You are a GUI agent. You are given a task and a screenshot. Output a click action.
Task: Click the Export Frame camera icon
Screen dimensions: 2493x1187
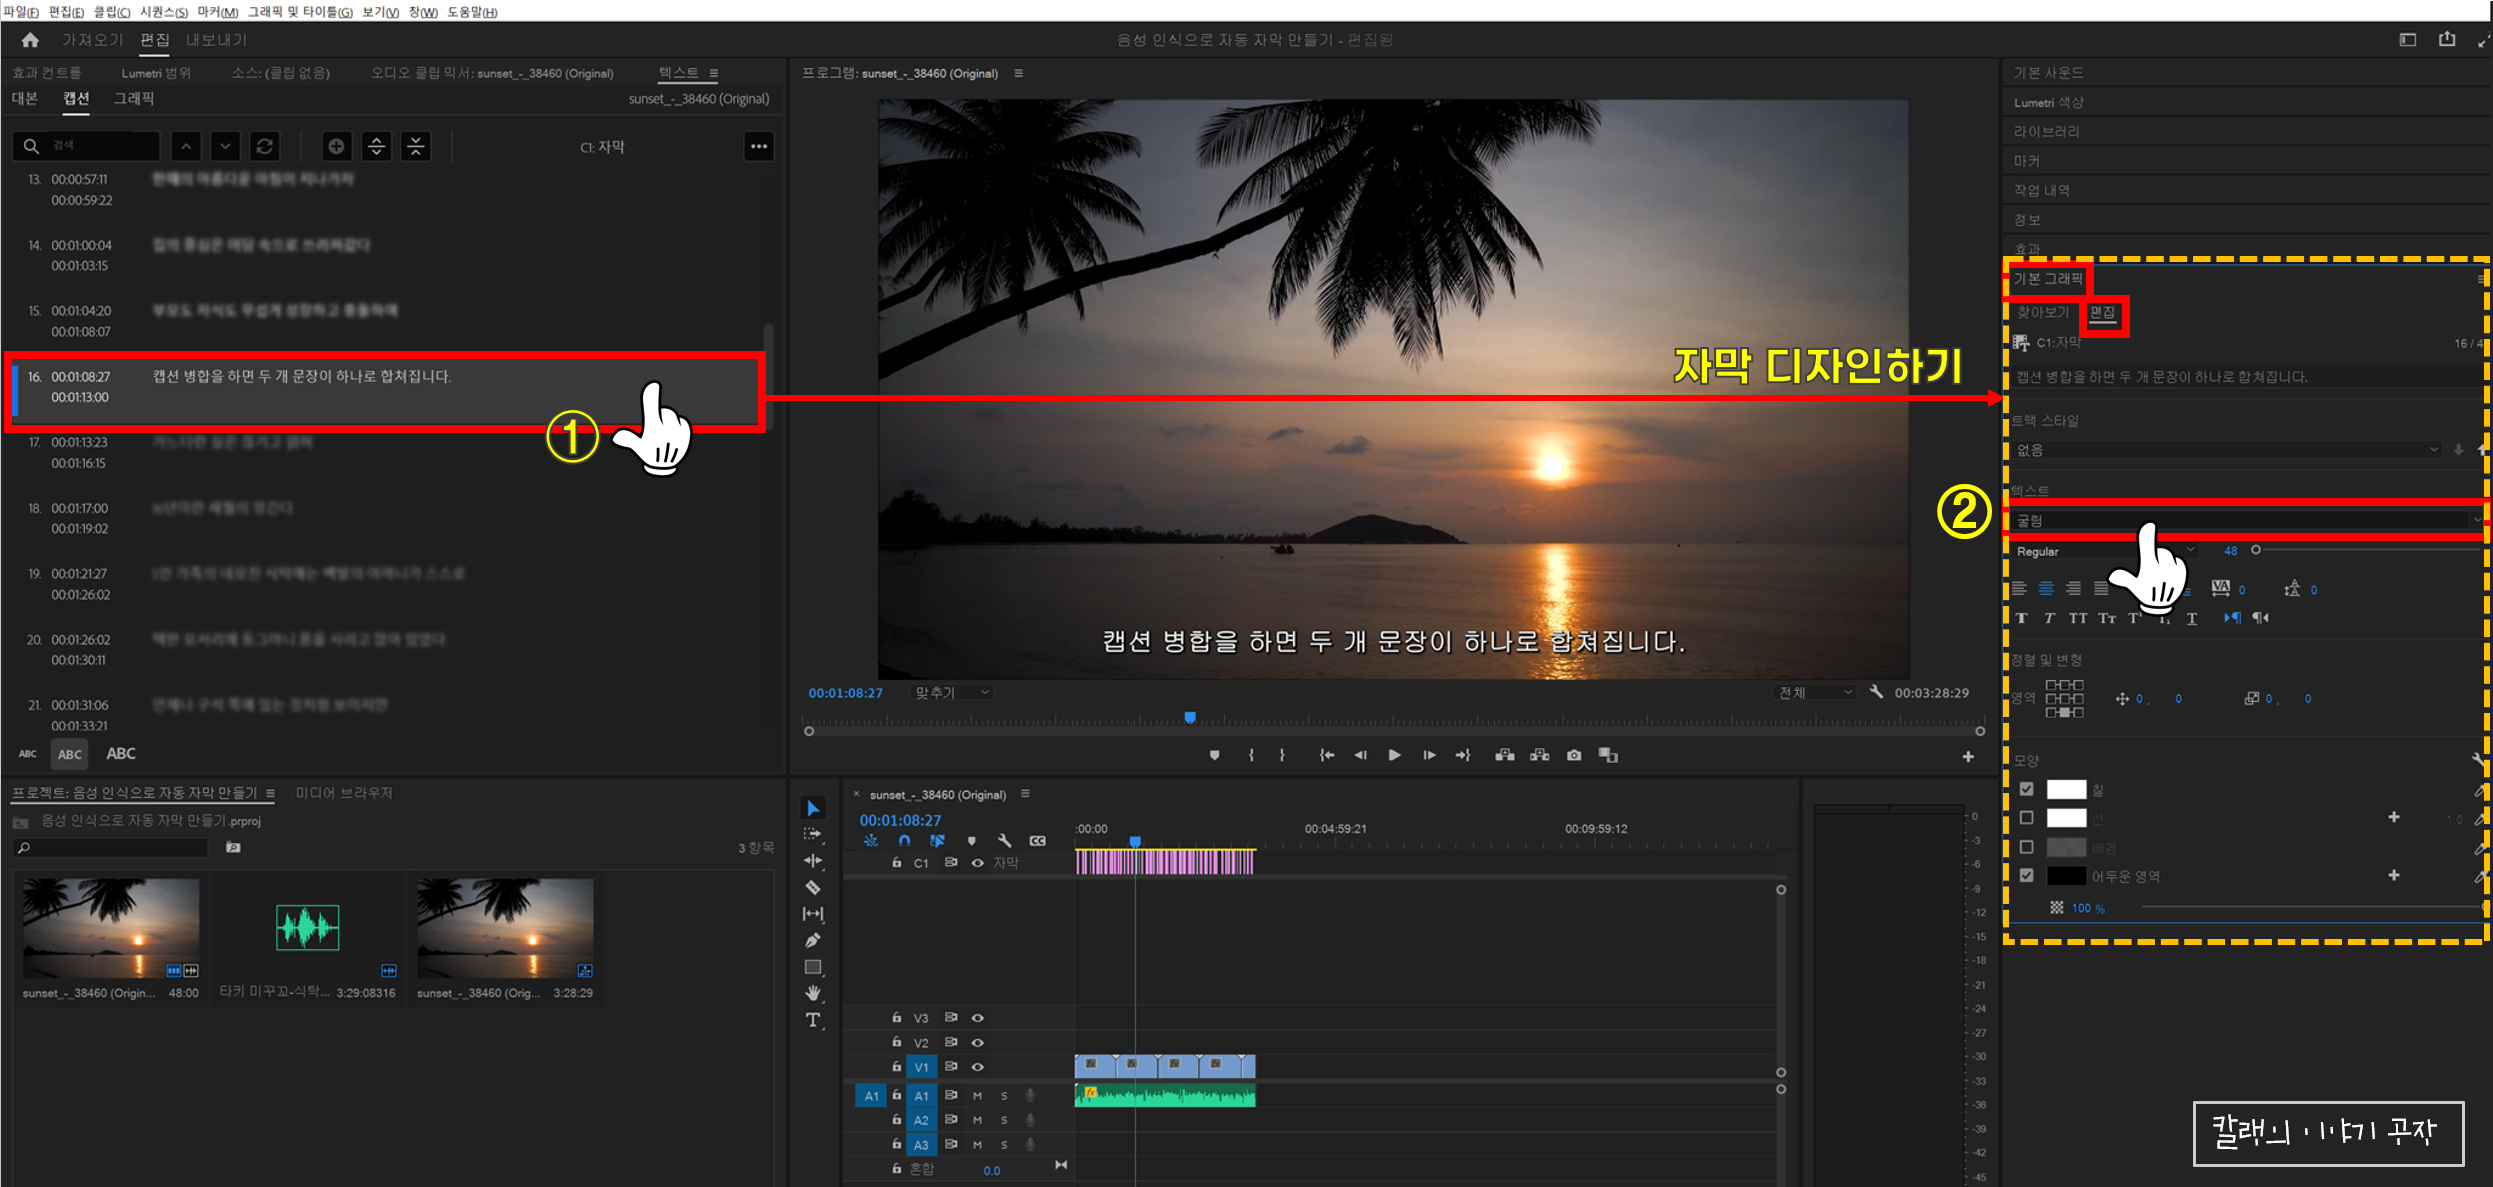1574,755
